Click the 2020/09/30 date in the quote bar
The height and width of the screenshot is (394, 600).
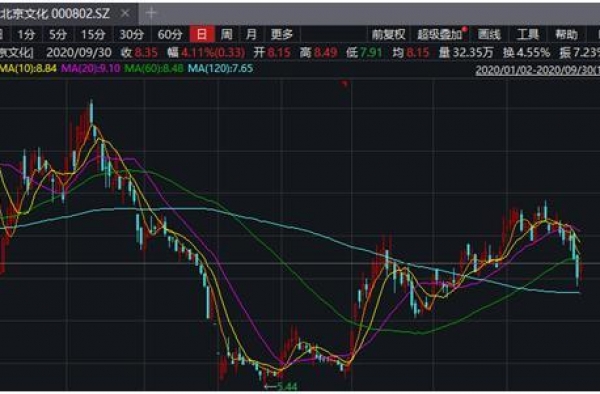click(79, 52)
